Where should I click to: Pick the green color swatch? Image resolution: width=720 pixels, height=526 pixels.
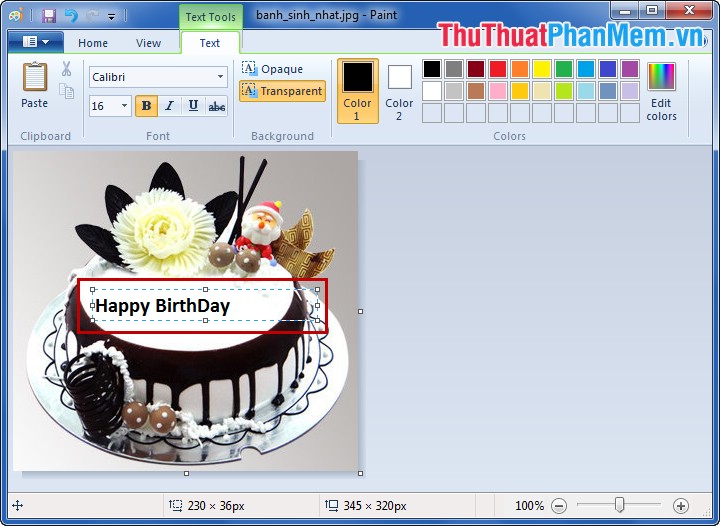tap(564, 69)
